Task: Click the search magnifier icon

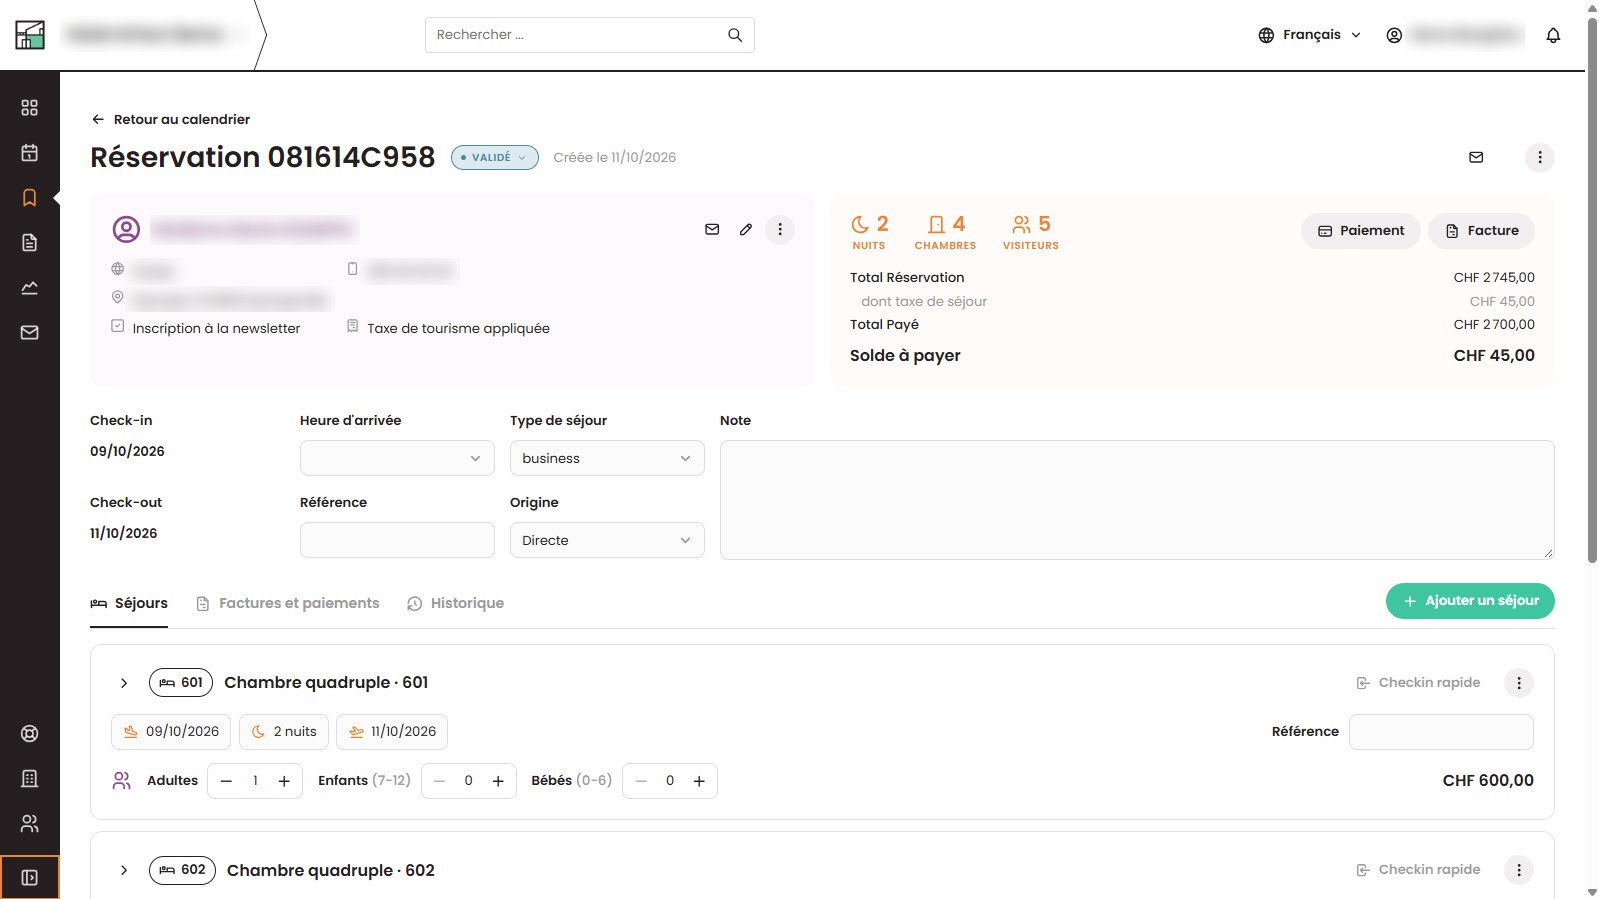Action: tap(735, 35)
